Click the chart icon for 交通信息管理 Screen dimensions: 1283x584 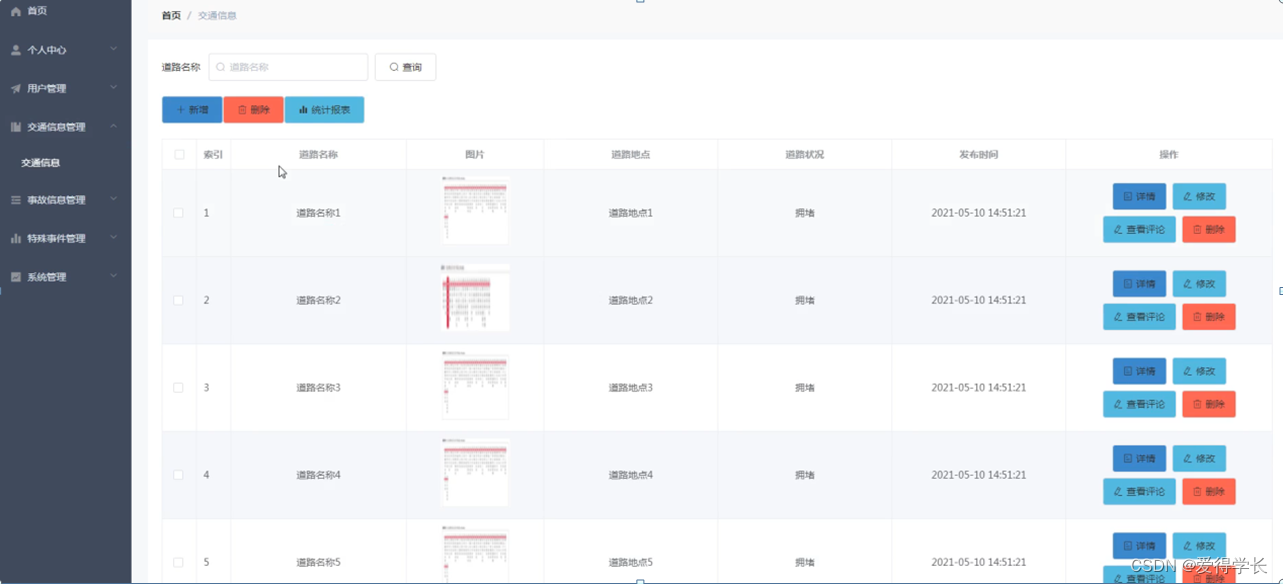[16, 127]
